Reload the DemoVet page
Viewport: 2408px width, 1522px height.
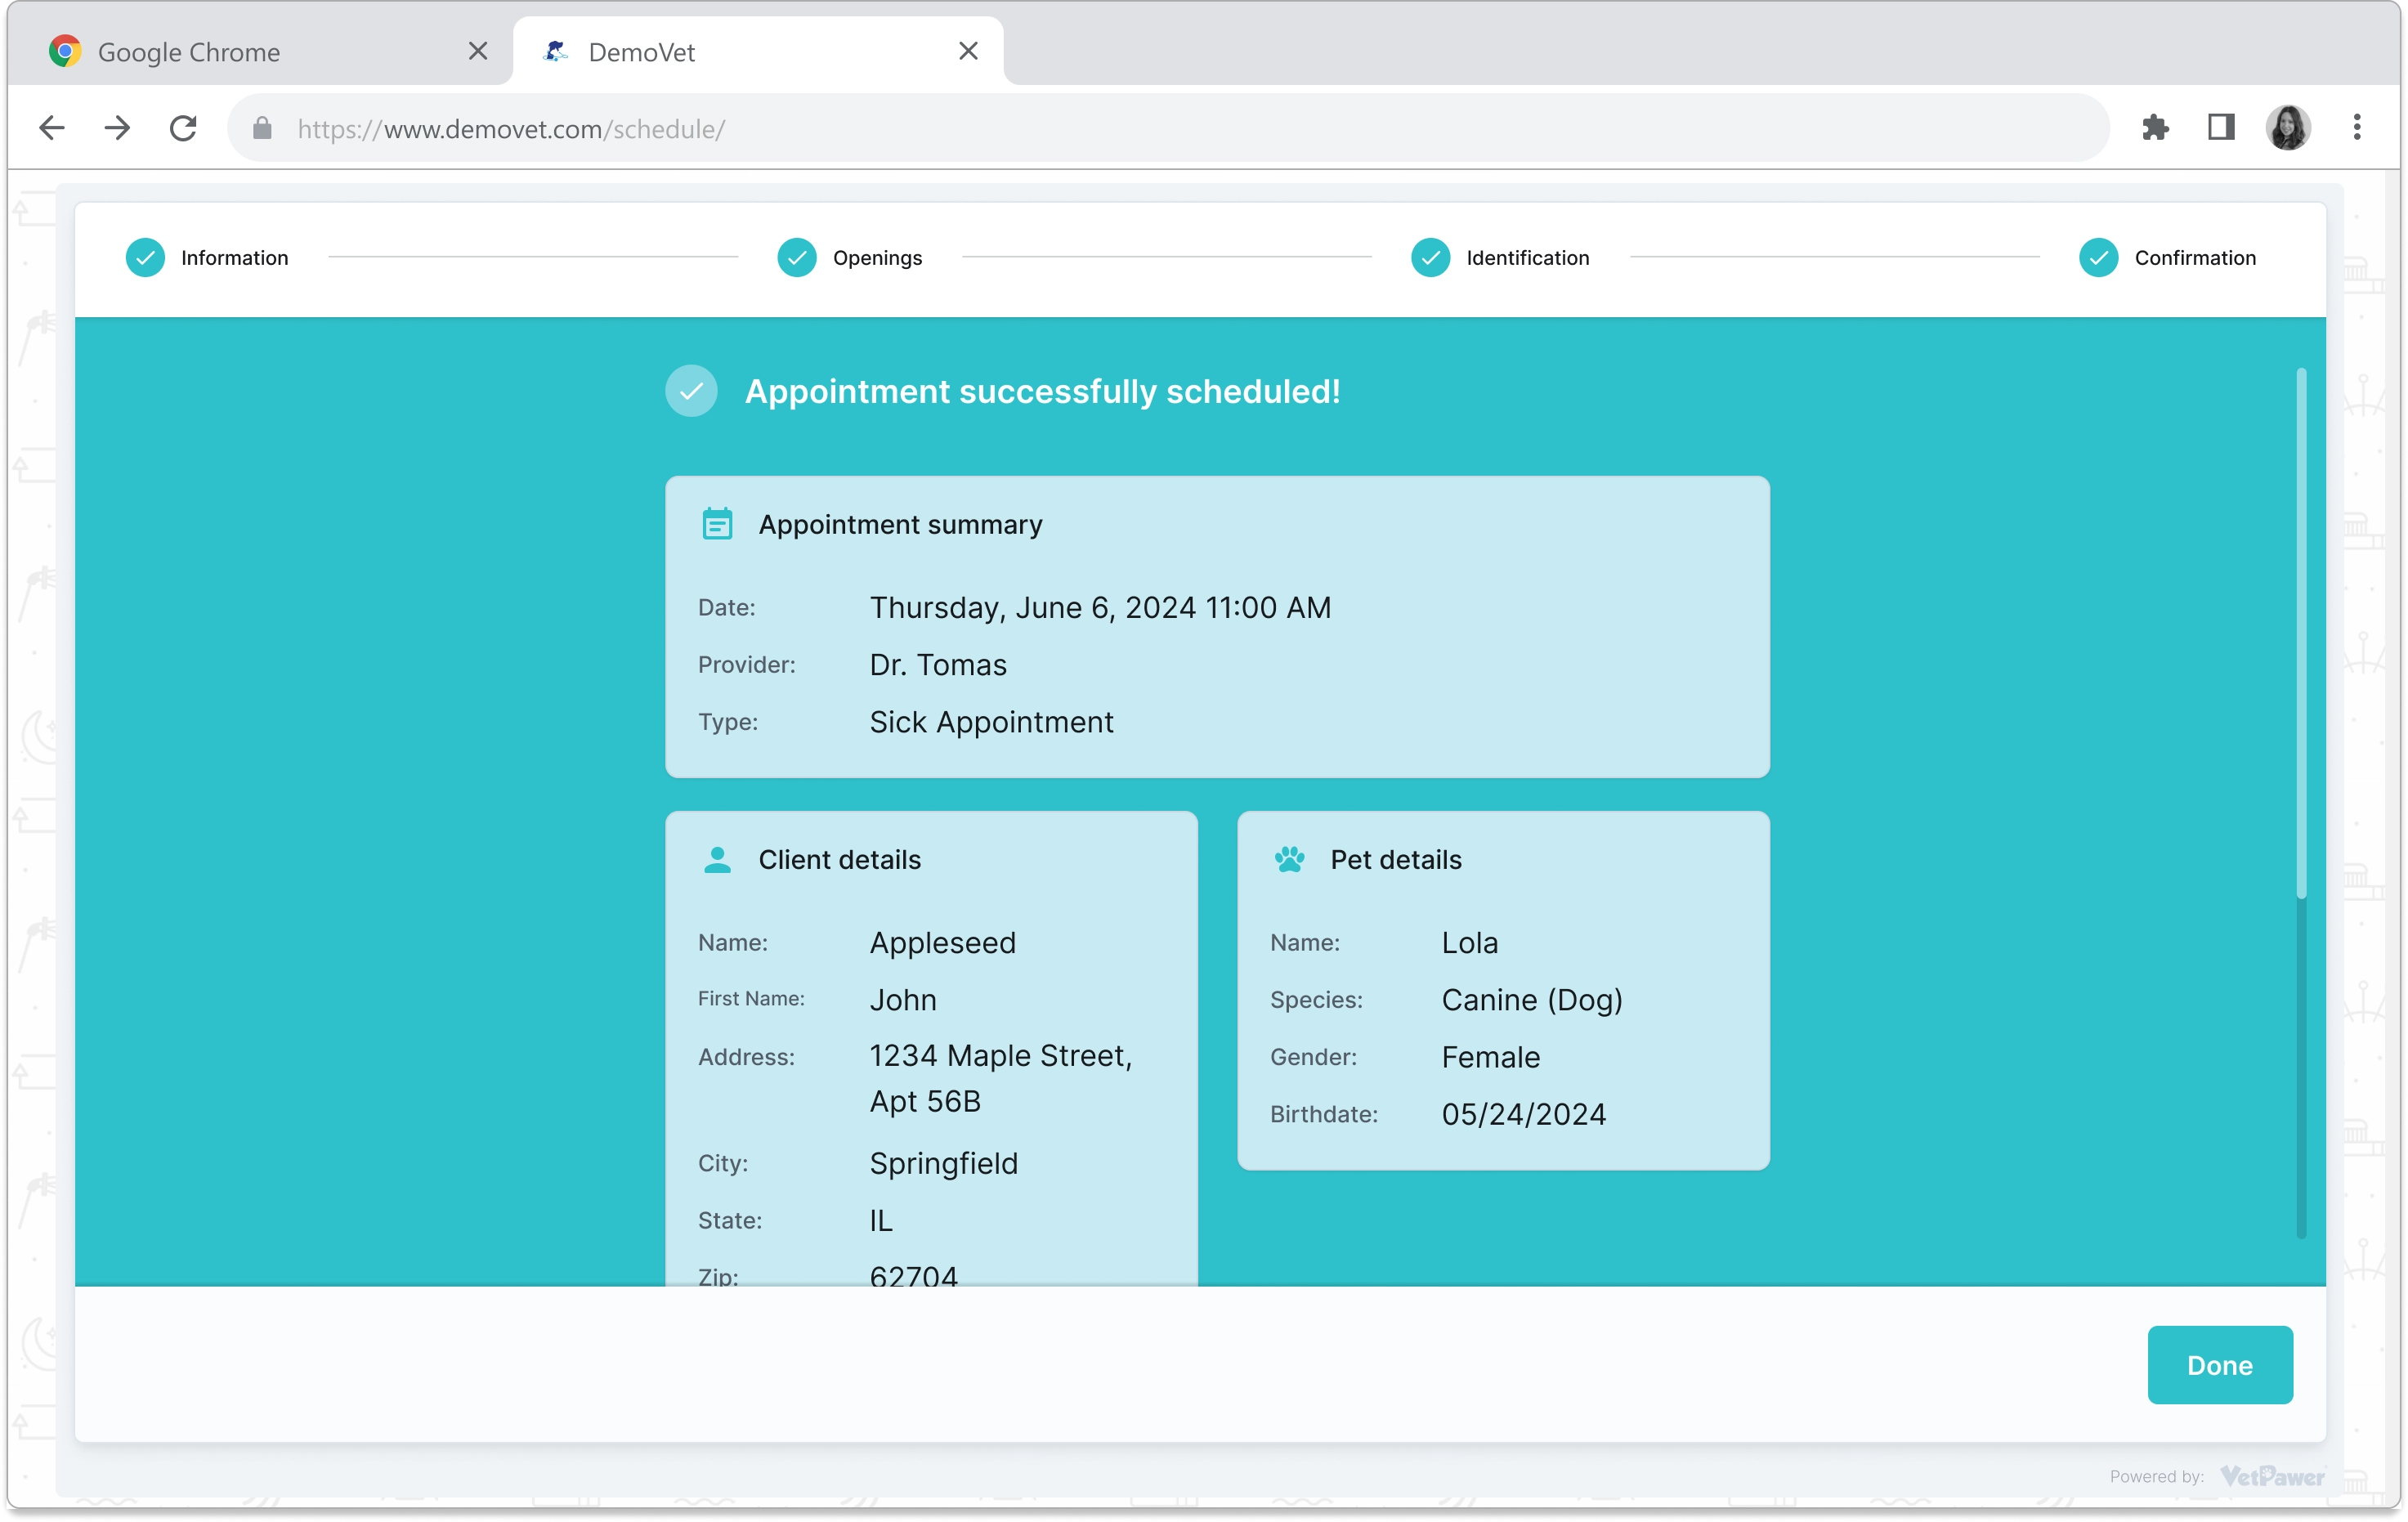[183, 128]
